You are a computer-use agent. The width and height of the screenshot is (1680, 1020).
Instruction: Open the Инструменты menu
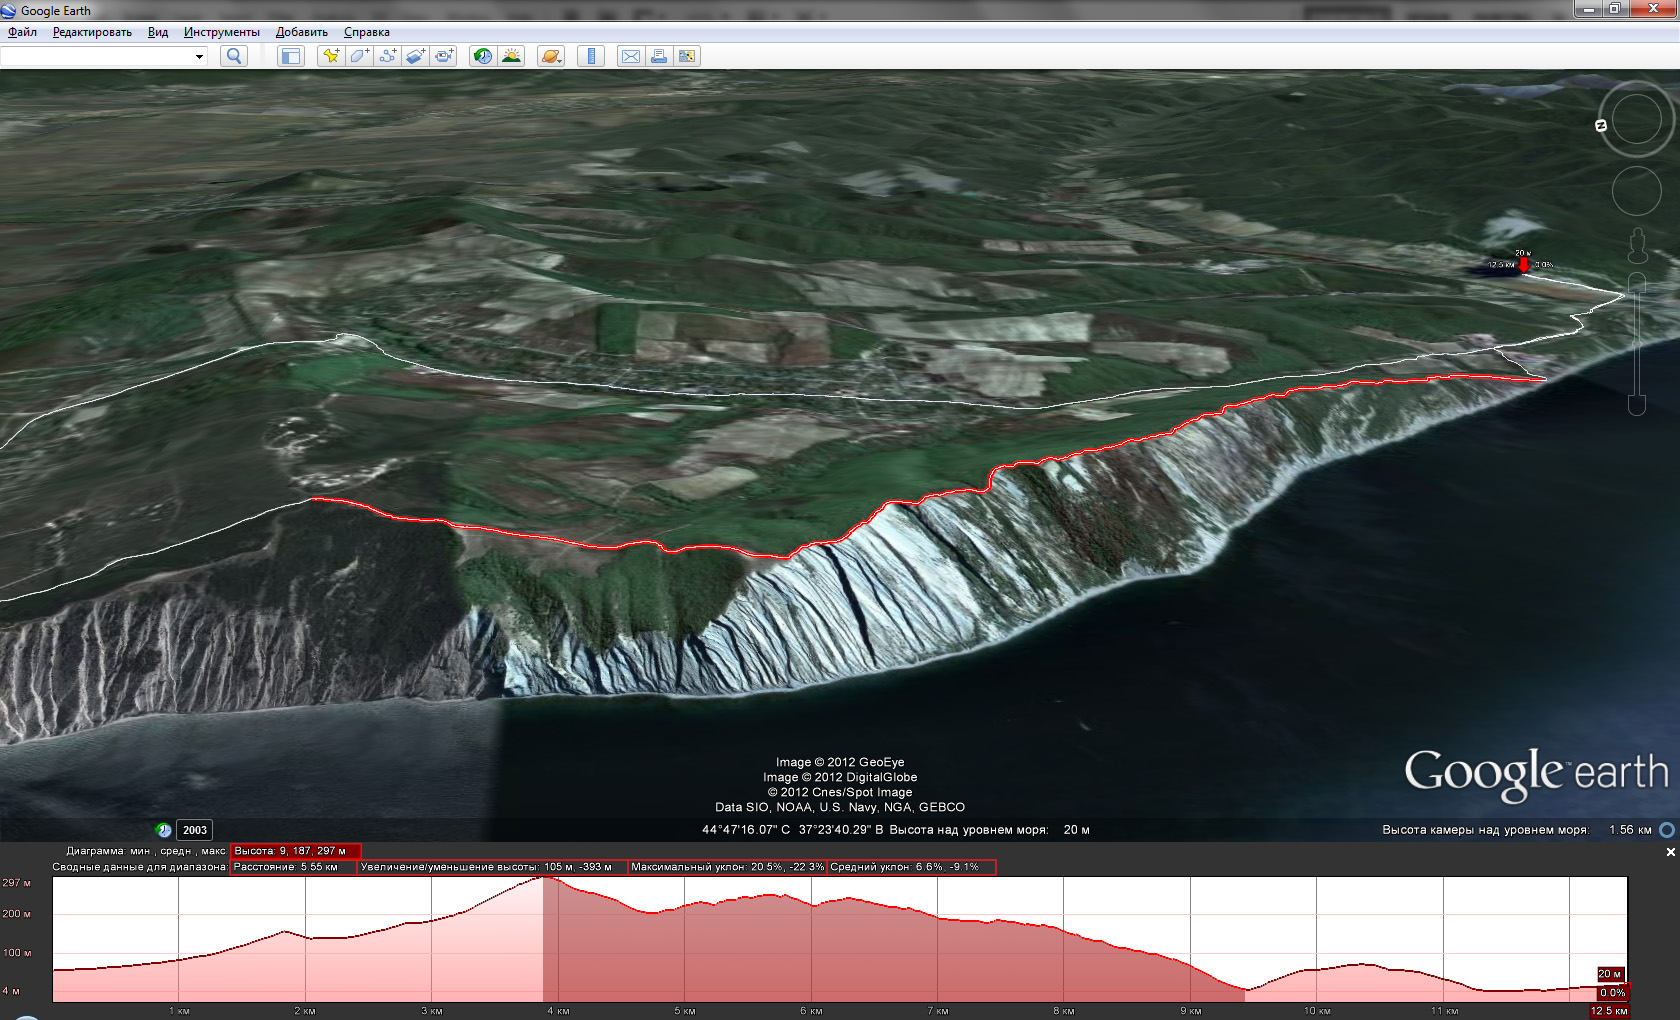[221, 32]
